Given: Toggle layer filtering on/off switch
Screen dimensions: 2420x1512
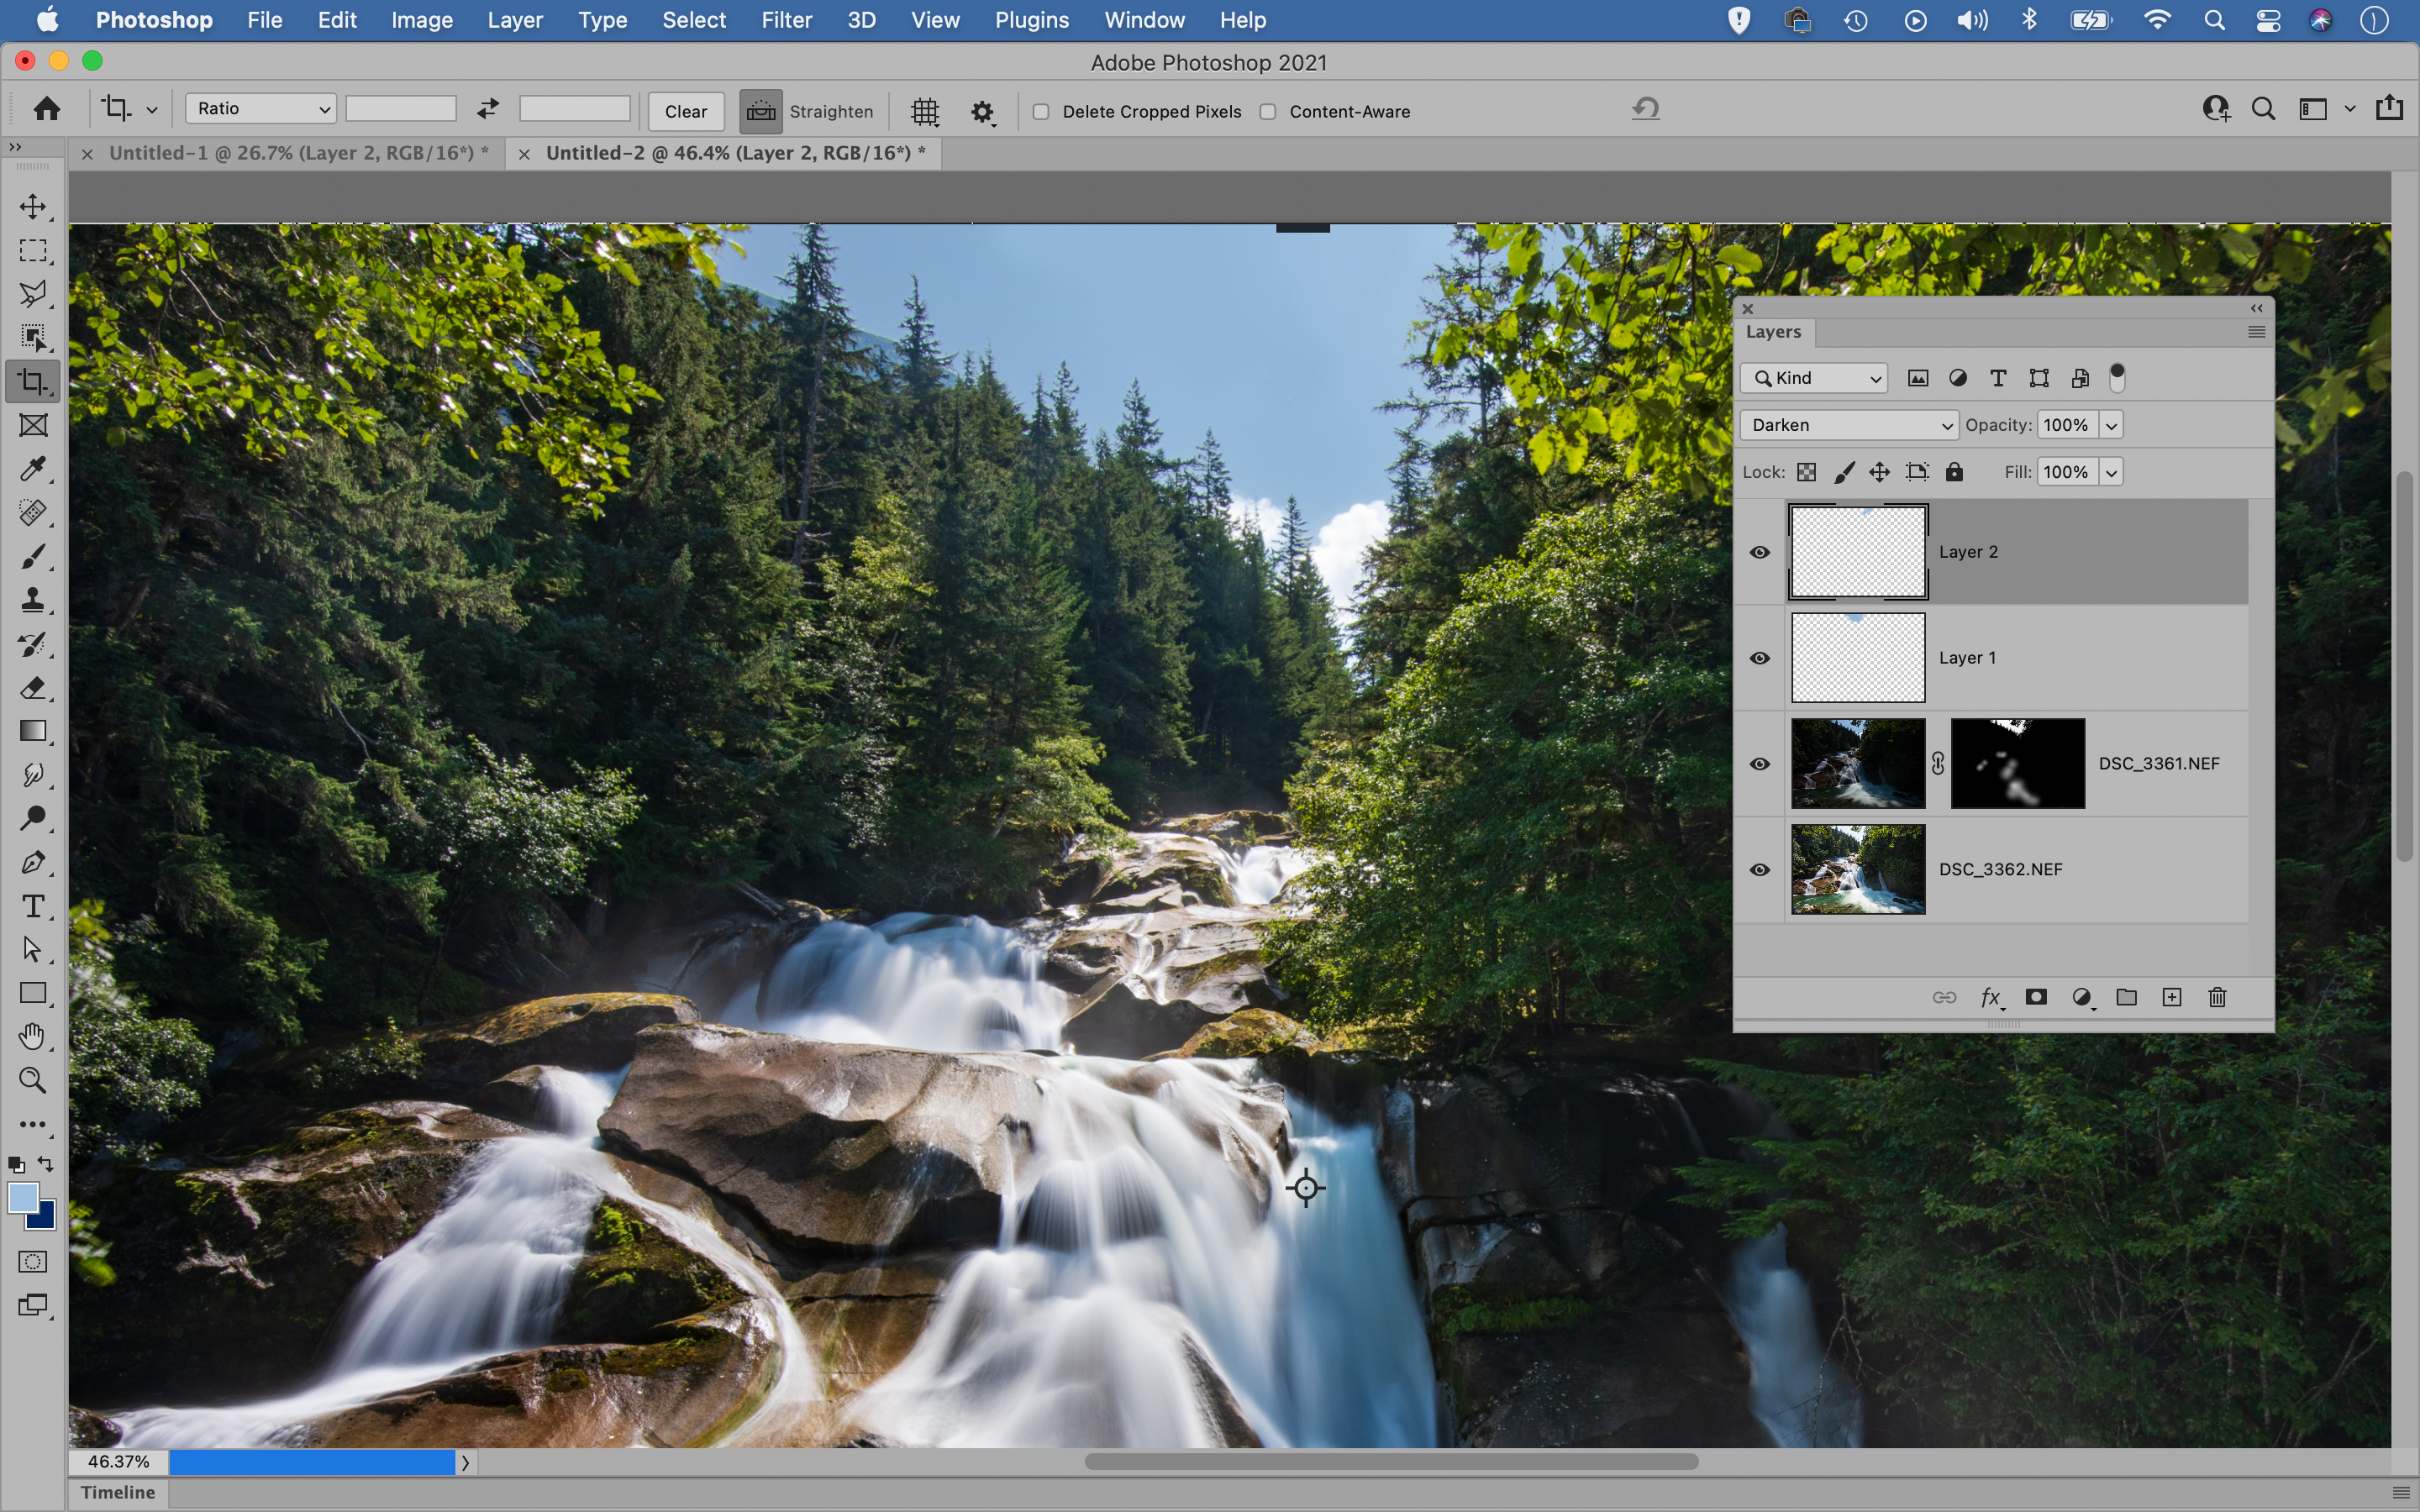Looking at the screenshot, I should tap(2117, 378).
